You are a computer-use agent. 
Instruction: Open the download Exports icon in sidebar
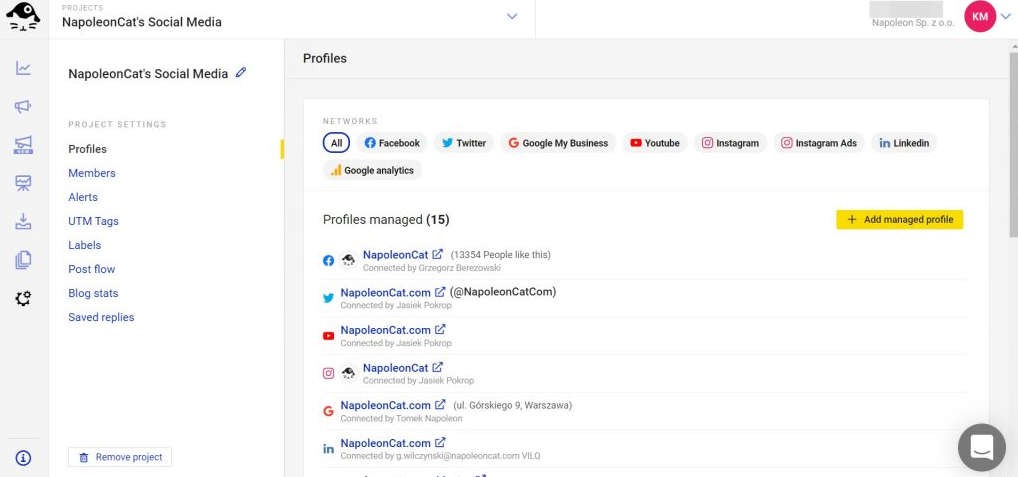click(23, 221)
